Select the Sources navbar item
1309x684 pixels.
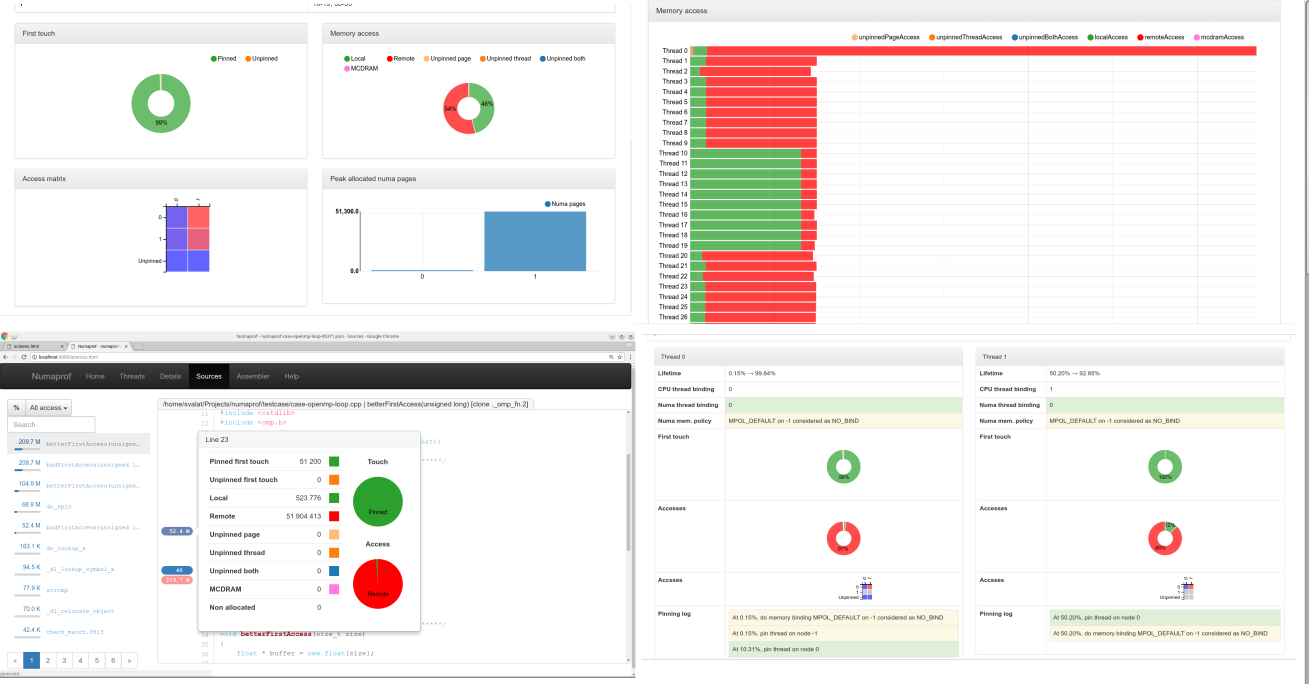(209, 376)
